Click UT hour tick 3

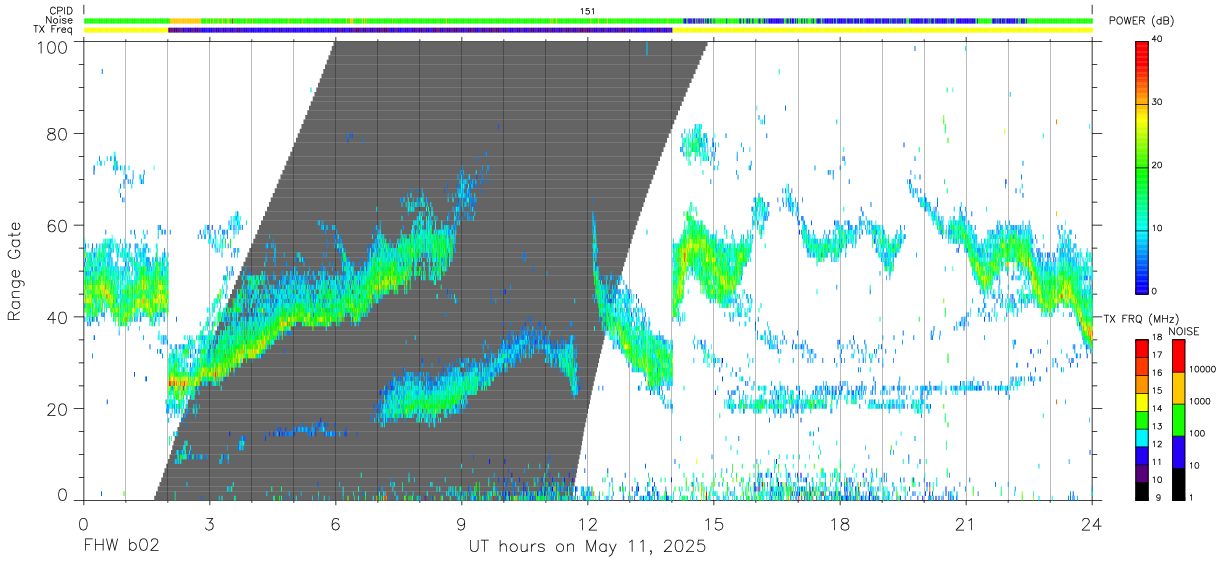click(x=210, y=523)
